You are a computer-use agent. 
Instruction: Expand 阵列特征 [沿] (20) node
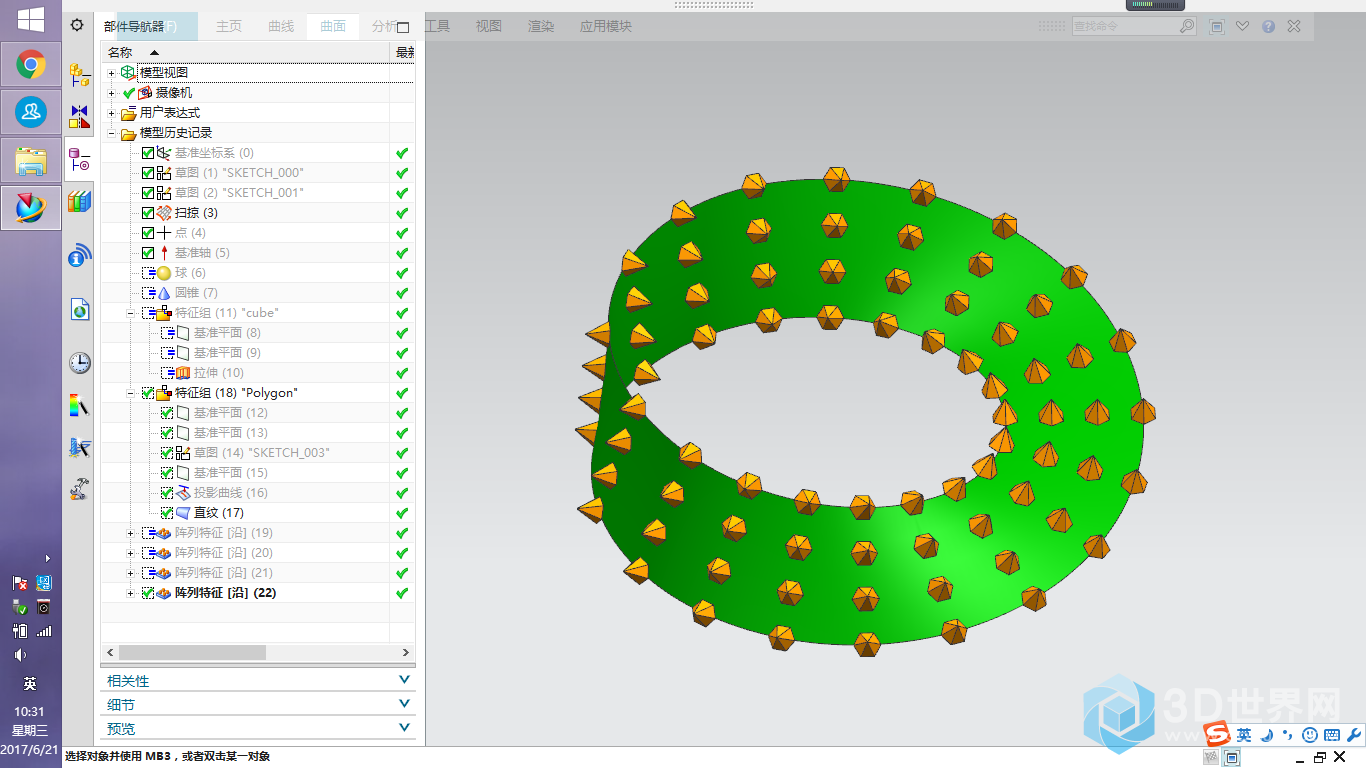130,553
